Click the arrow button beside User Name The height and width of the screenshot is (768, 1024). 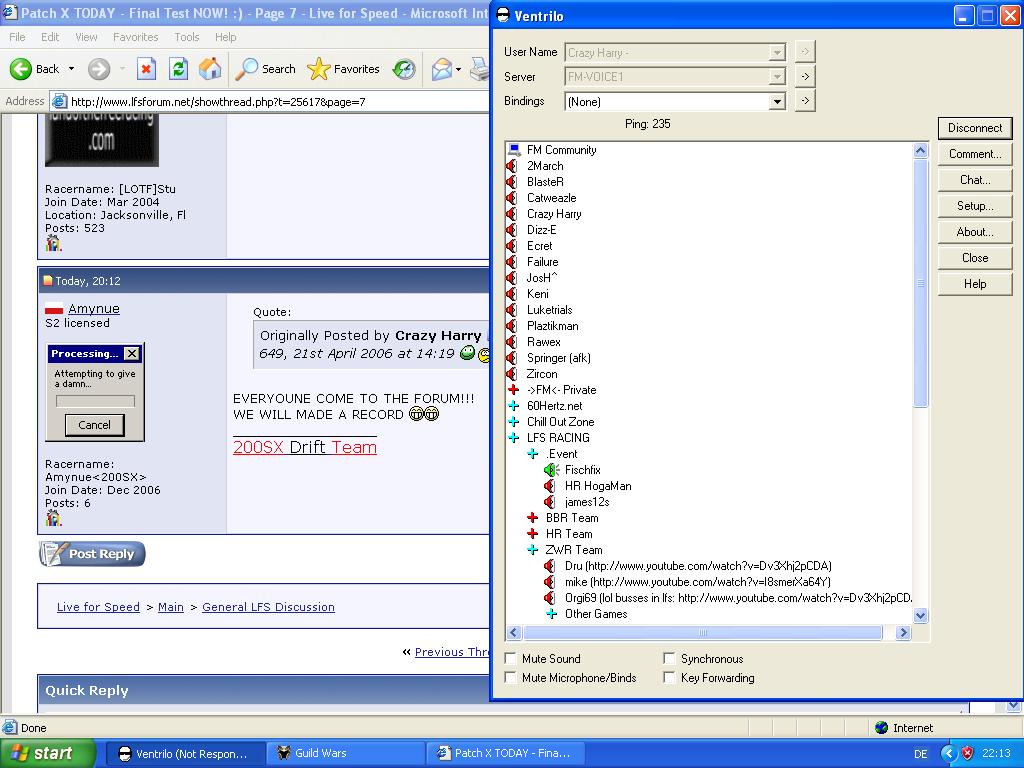[x=805, y=52]
